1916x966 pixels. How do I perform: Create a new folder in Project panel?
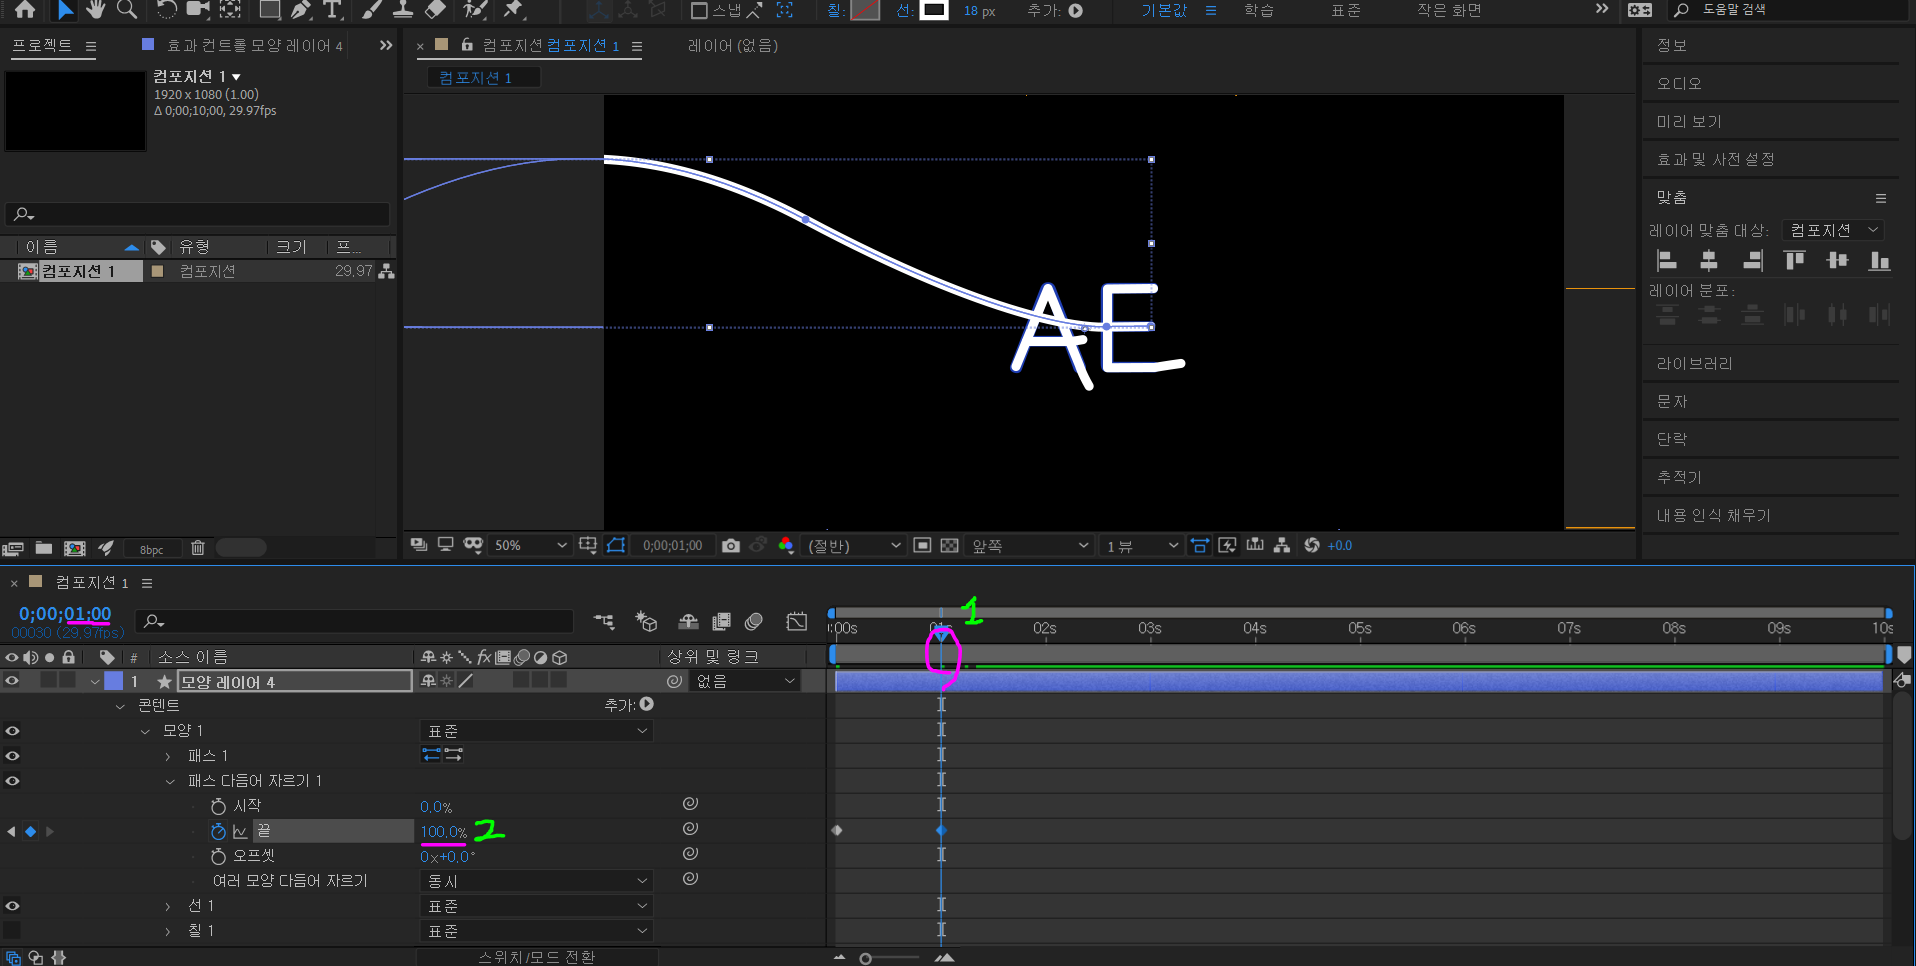(x=44, y=548)
